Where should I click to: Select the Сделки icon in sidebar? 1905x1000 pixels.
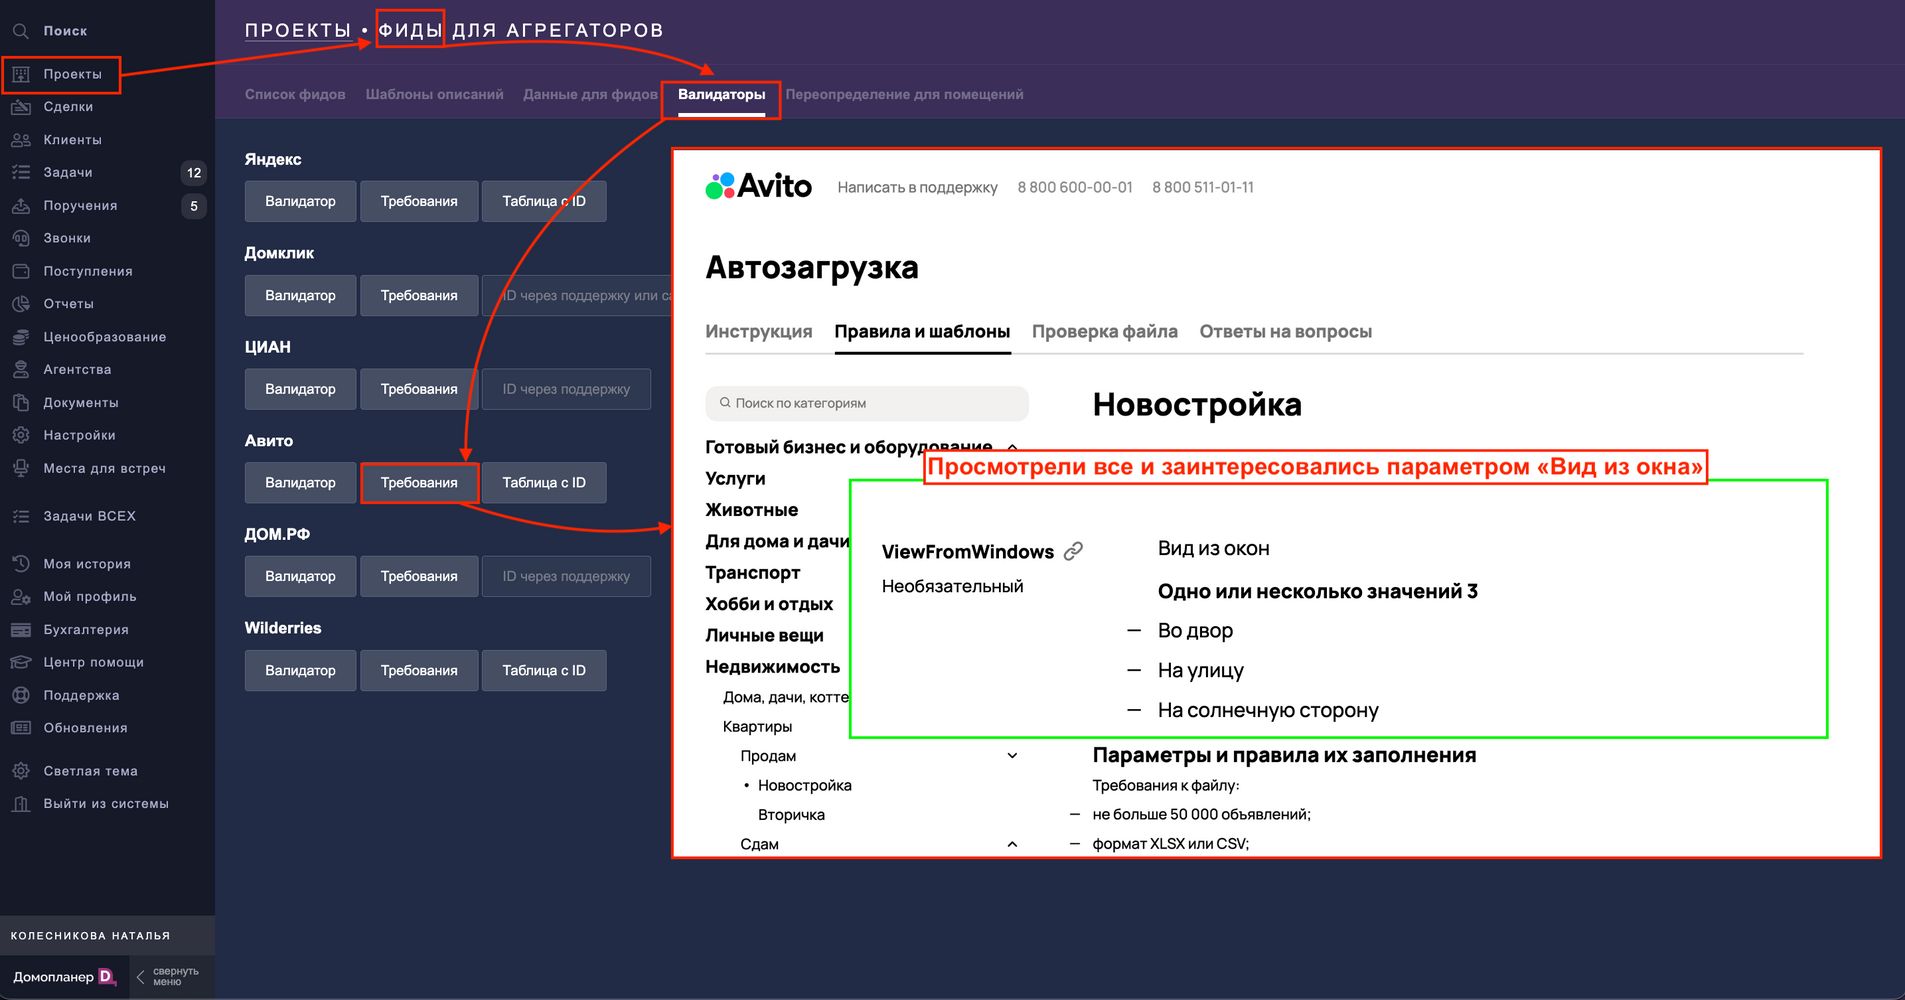coord(21,107)
